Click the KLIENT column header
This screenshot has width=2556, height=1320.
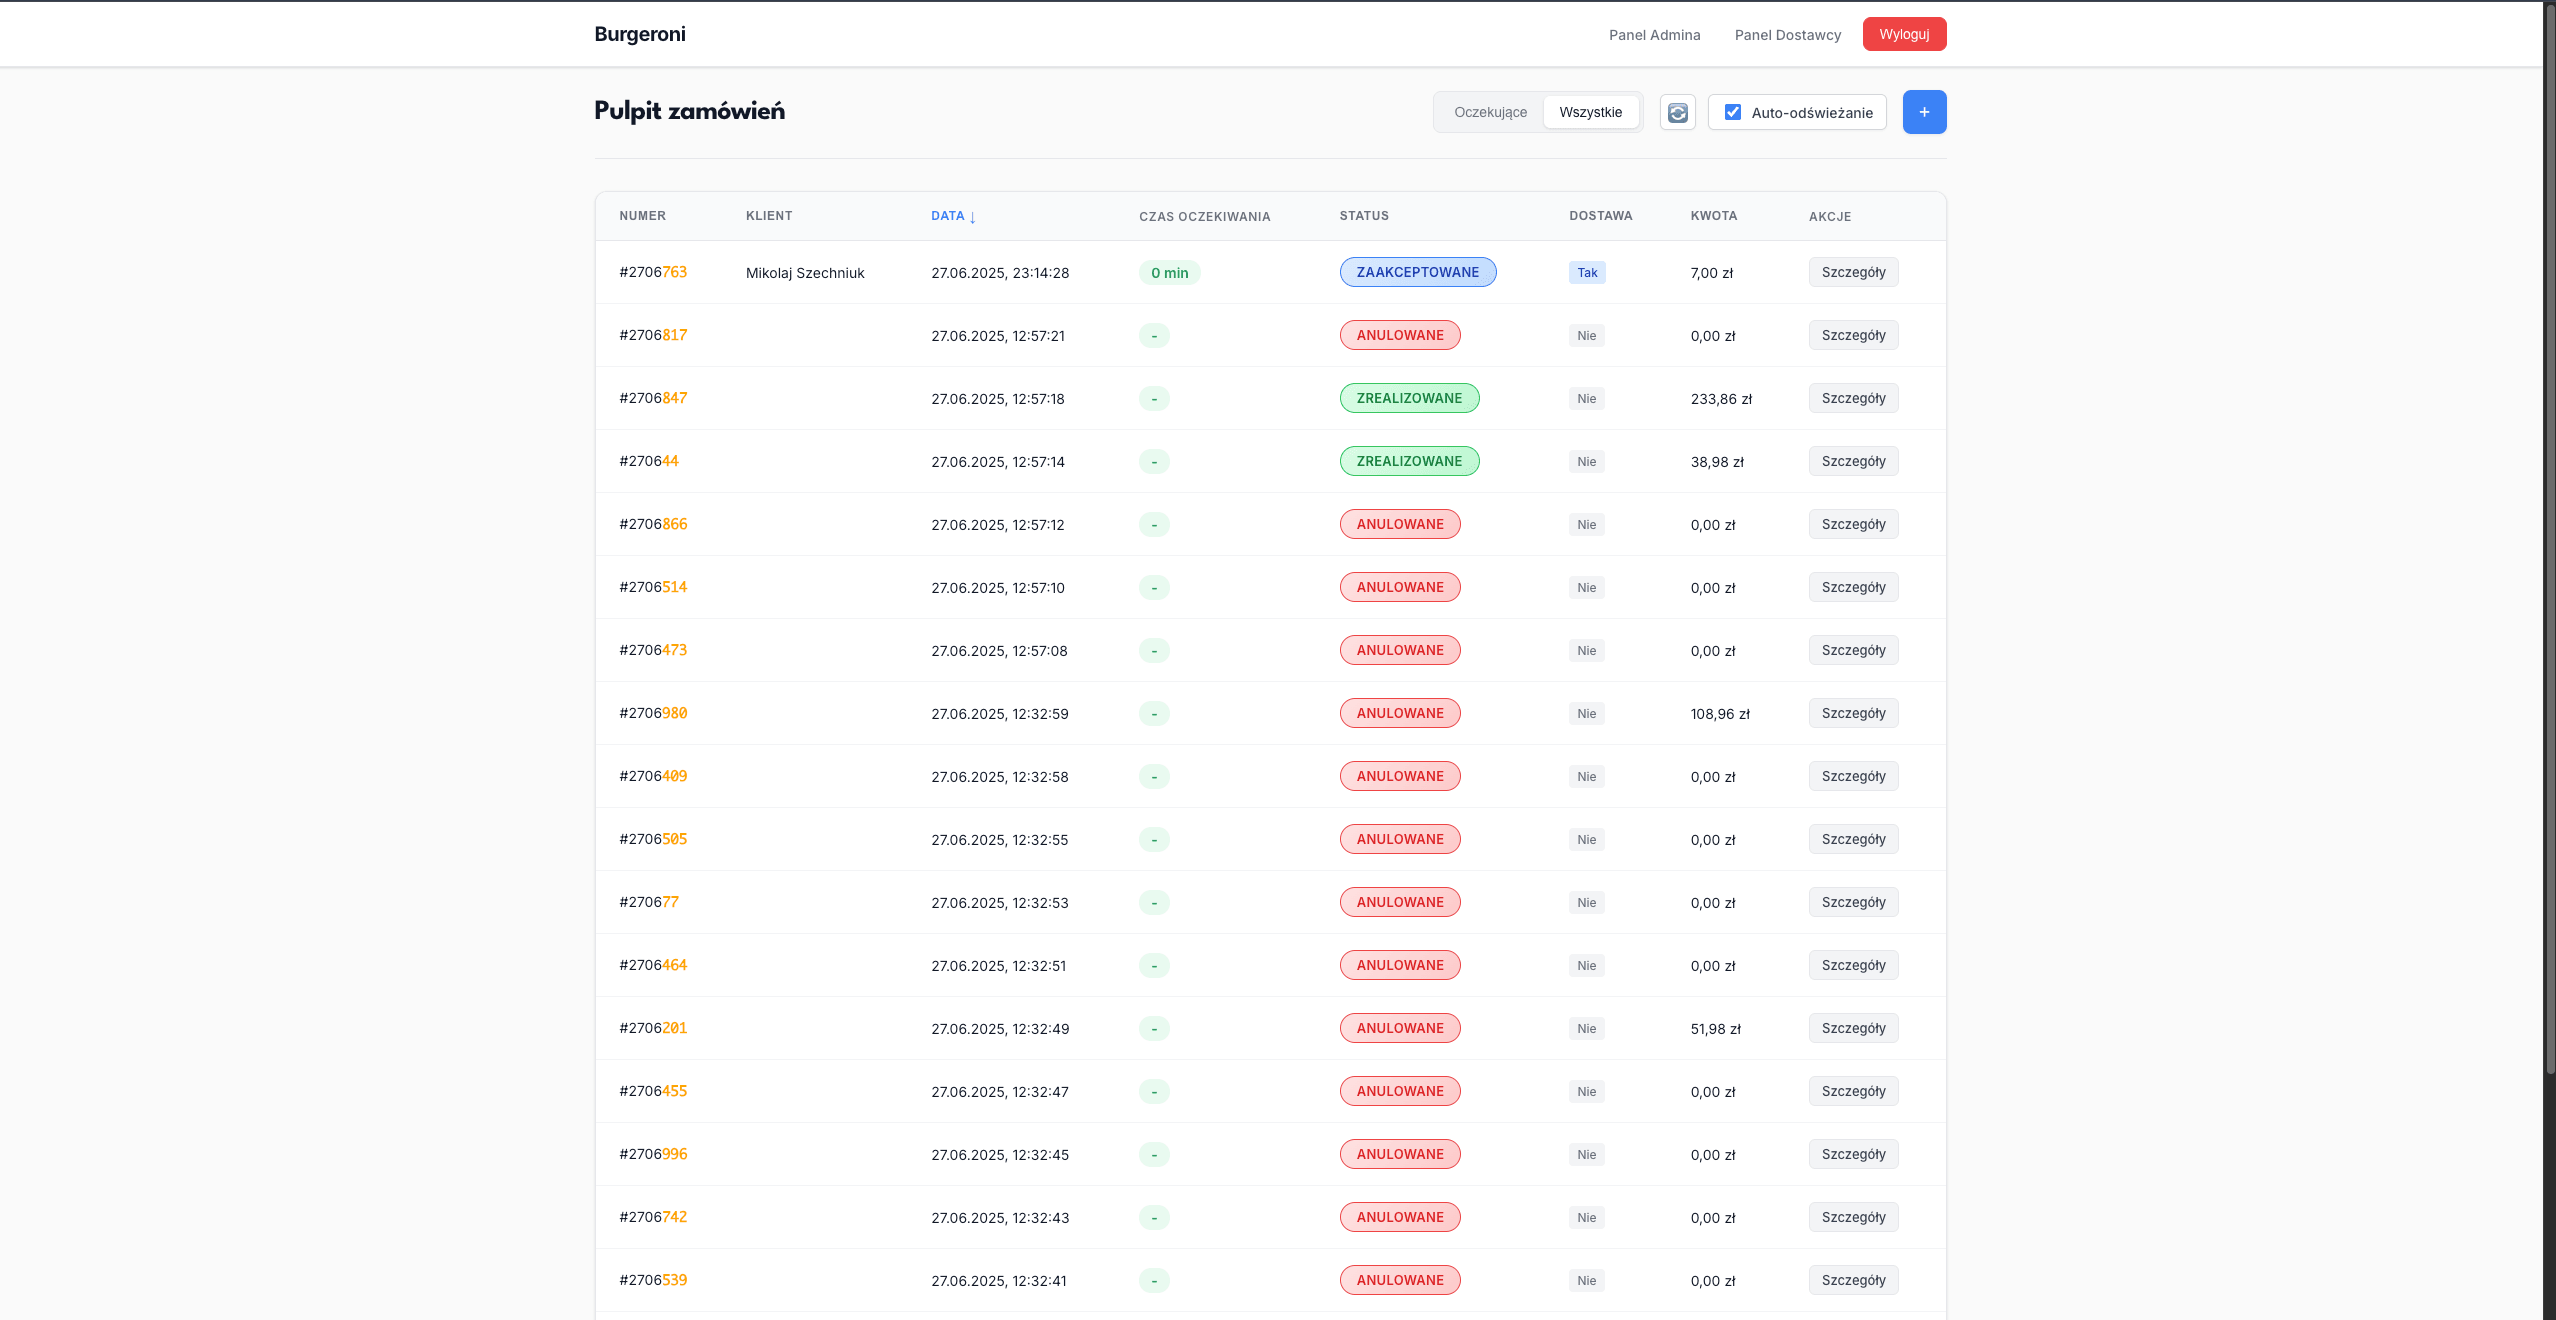pos(769,216)
